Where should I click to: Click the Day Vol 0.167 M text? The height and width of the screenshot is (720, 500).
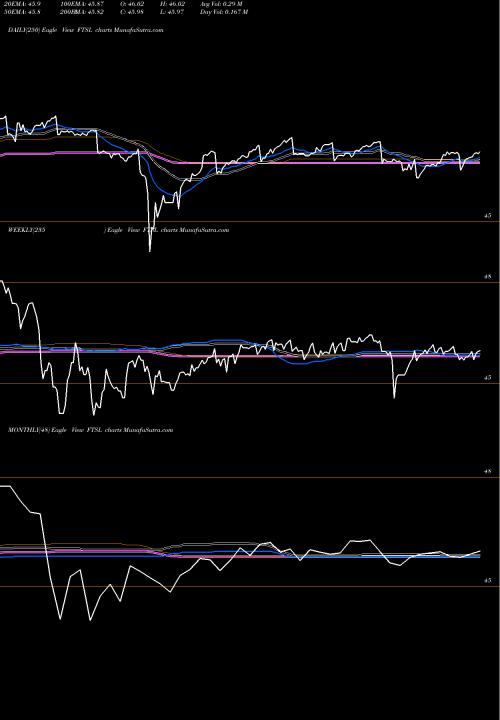click(x=224, y=12)
